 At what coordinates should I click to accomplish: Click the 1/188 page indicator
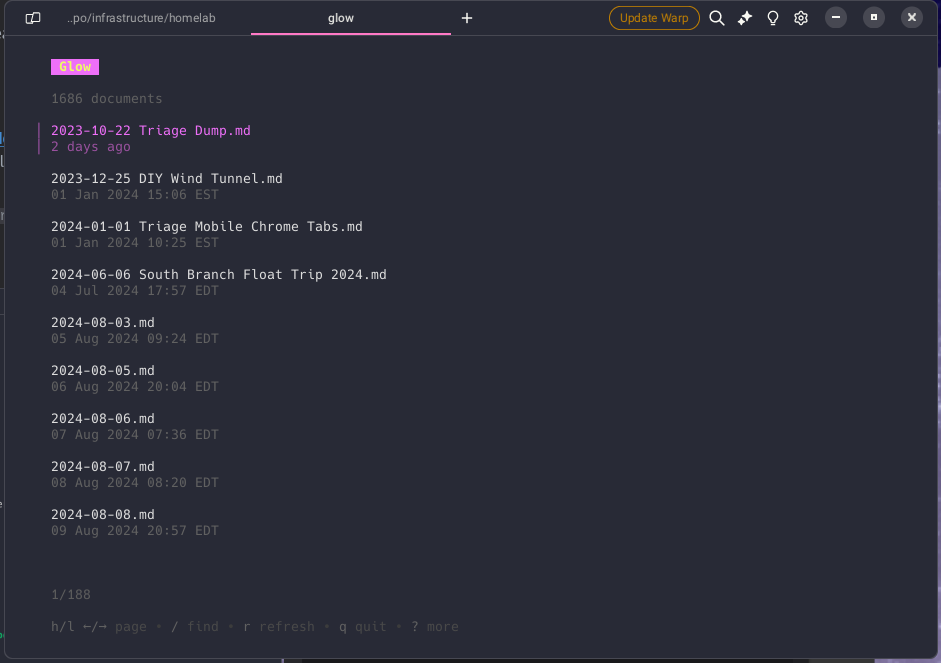[71, 595]
